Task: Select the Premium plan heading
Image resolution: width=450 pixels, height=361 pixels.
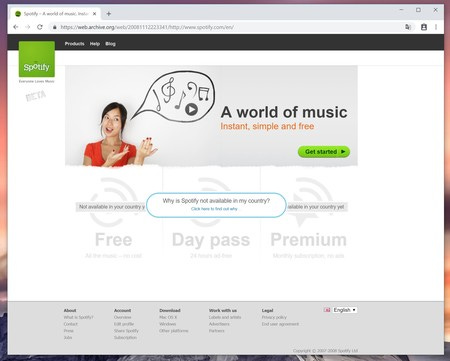Action: pos(308,240)
